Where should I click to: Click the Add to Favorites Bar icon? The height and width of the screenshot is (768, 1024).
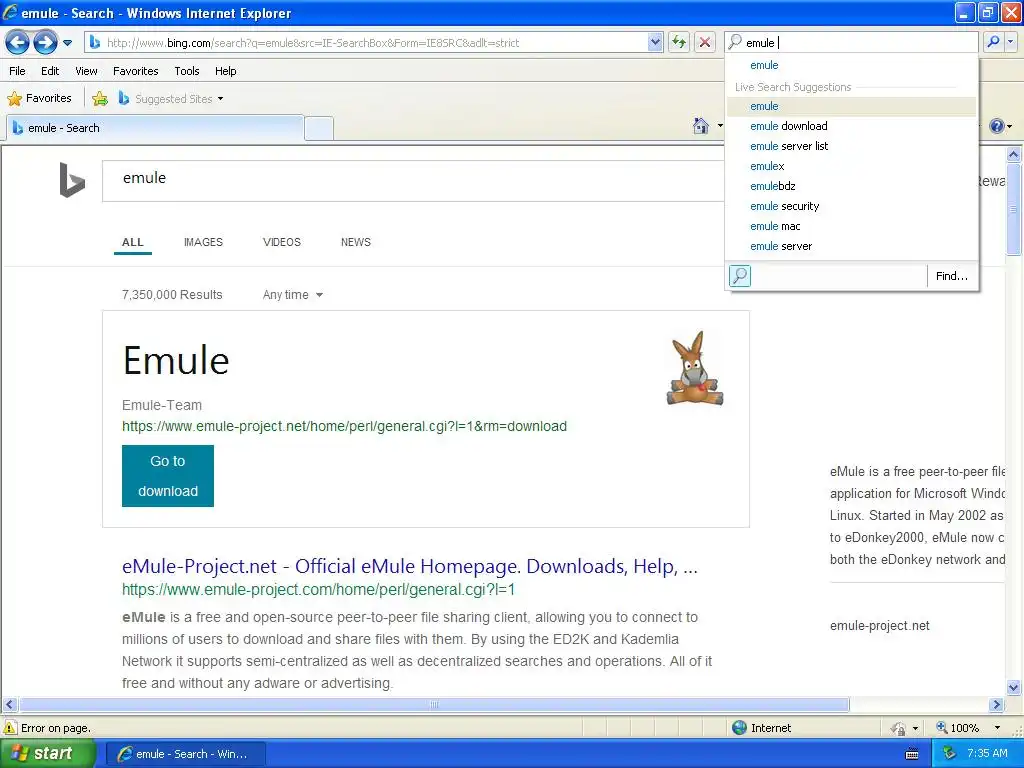[x=100, y=99]
